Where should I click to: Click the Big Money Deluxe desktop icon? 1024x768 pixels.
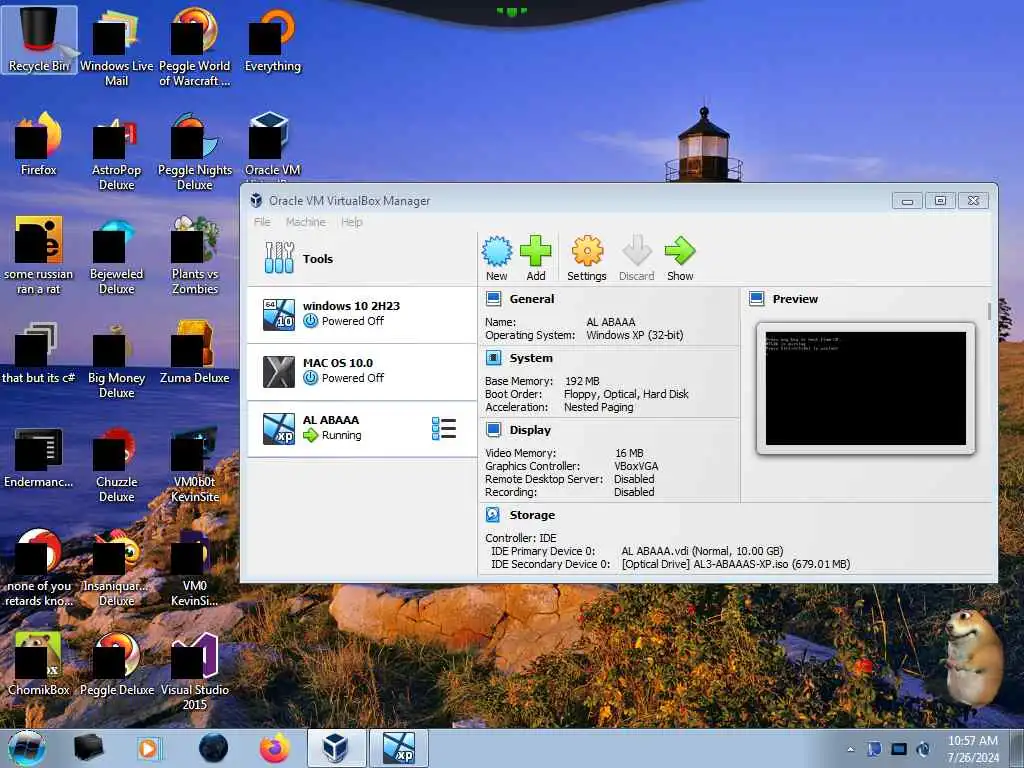[x=116, y=360]
